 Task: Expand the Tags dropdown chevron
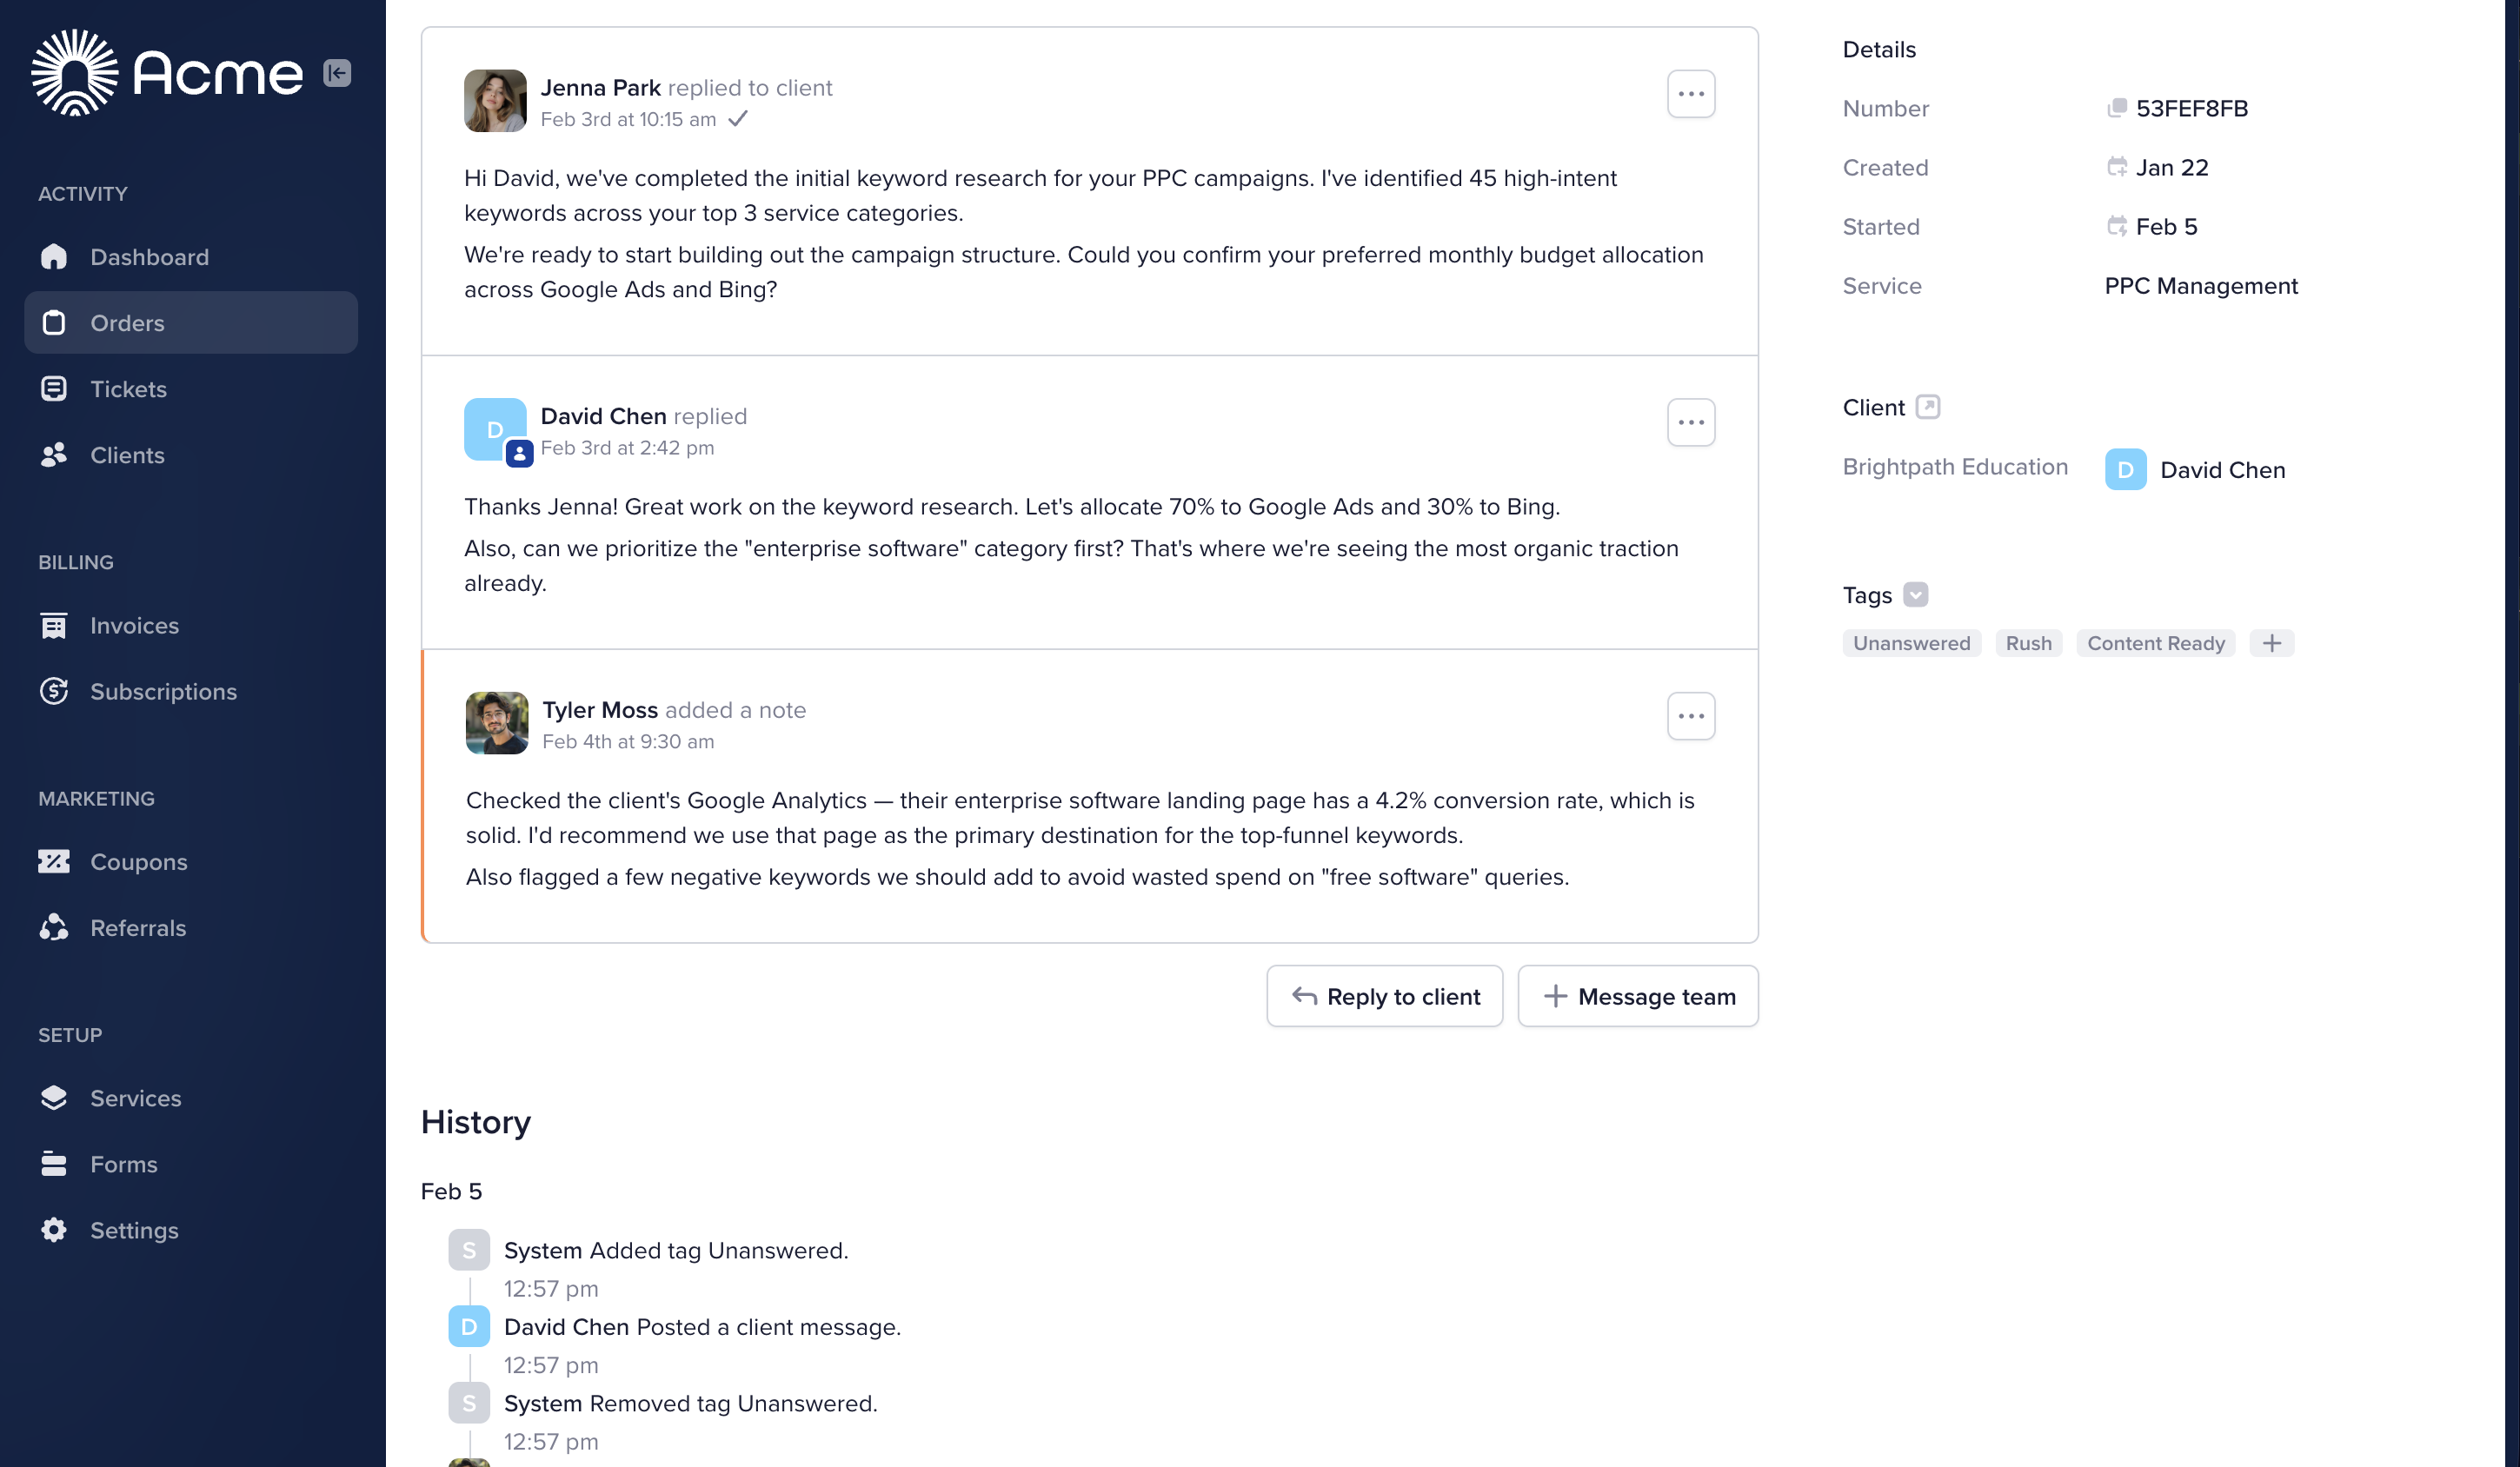(1915, 595)
